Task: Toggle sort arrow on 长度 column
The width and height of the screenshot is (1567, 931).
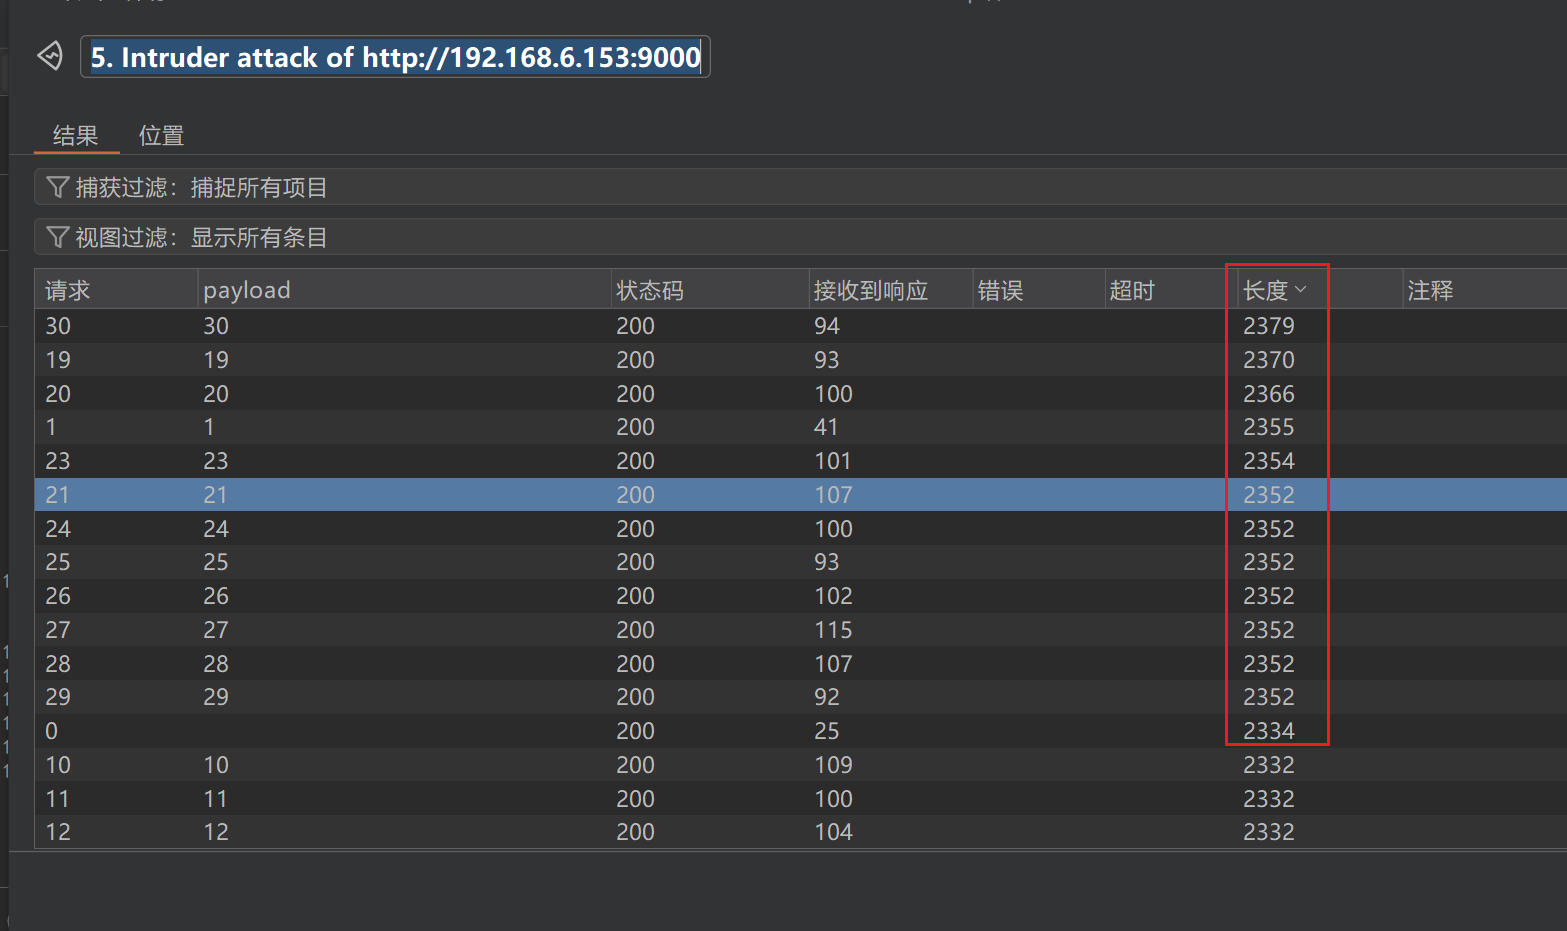Action: click(1300, 290)
